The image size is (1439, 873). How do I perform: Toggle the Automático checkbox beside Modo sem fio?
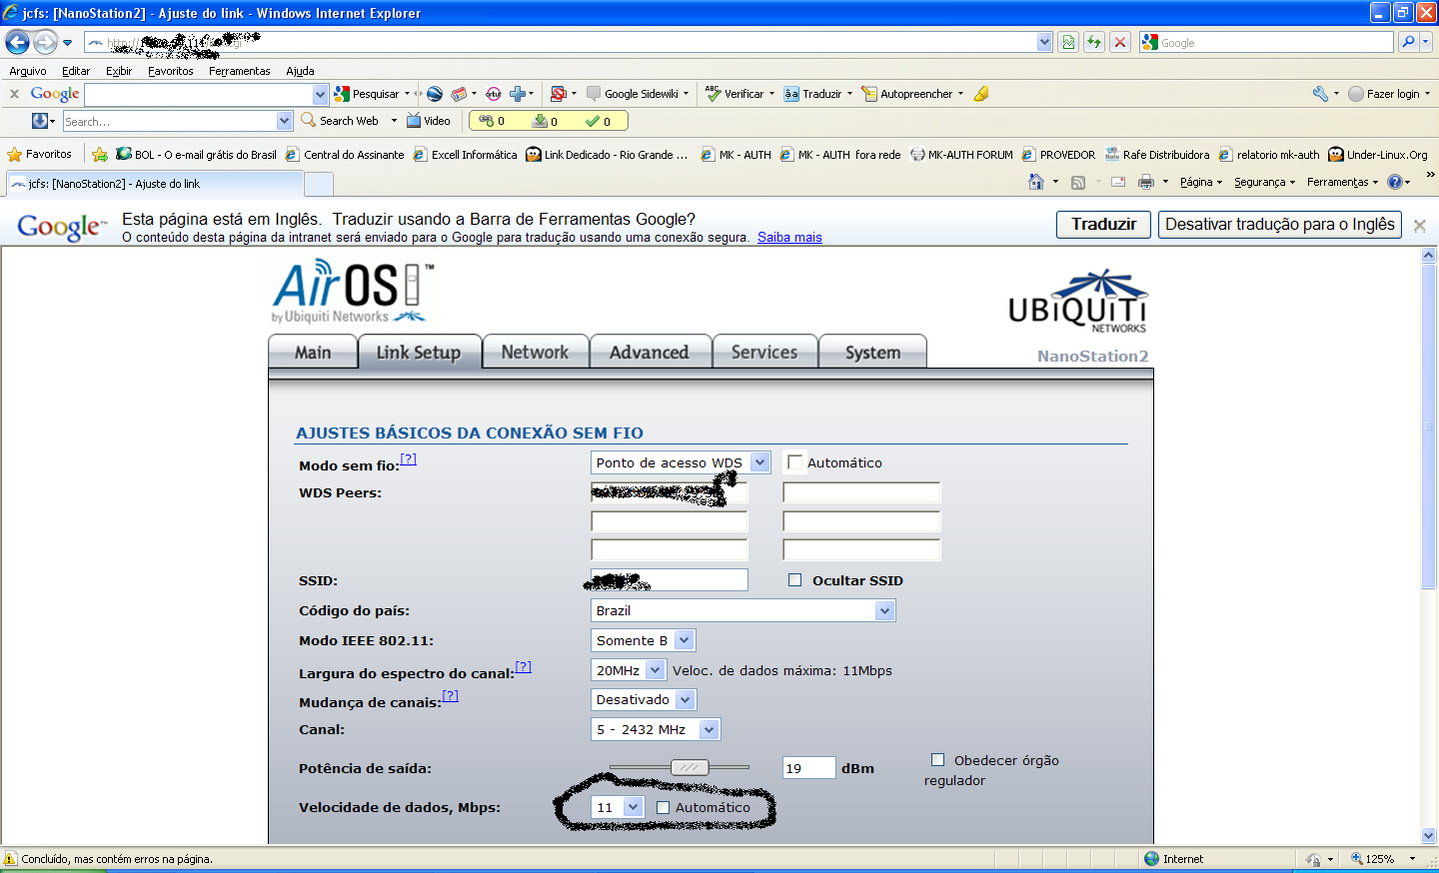(x=795, y=462)
